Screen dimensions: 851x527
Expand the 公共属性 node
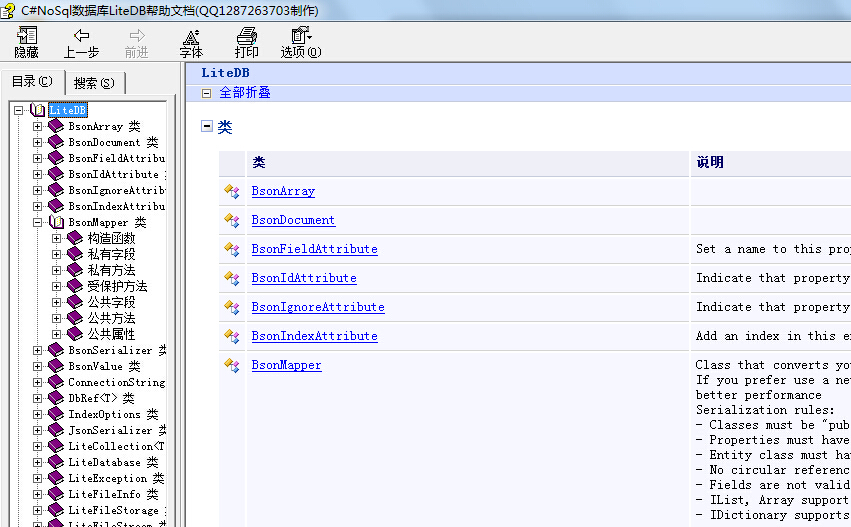tap(56, 334)
